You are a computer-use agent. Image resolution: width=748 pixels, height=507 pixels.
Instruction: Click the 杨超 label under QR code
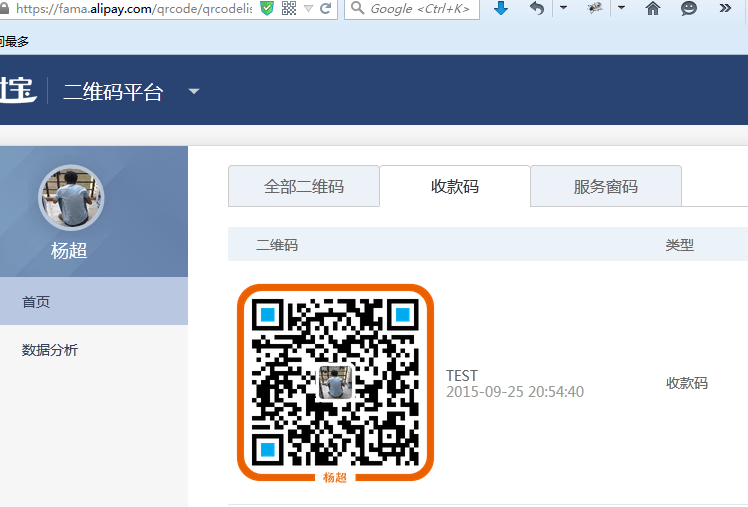point(335,477)
